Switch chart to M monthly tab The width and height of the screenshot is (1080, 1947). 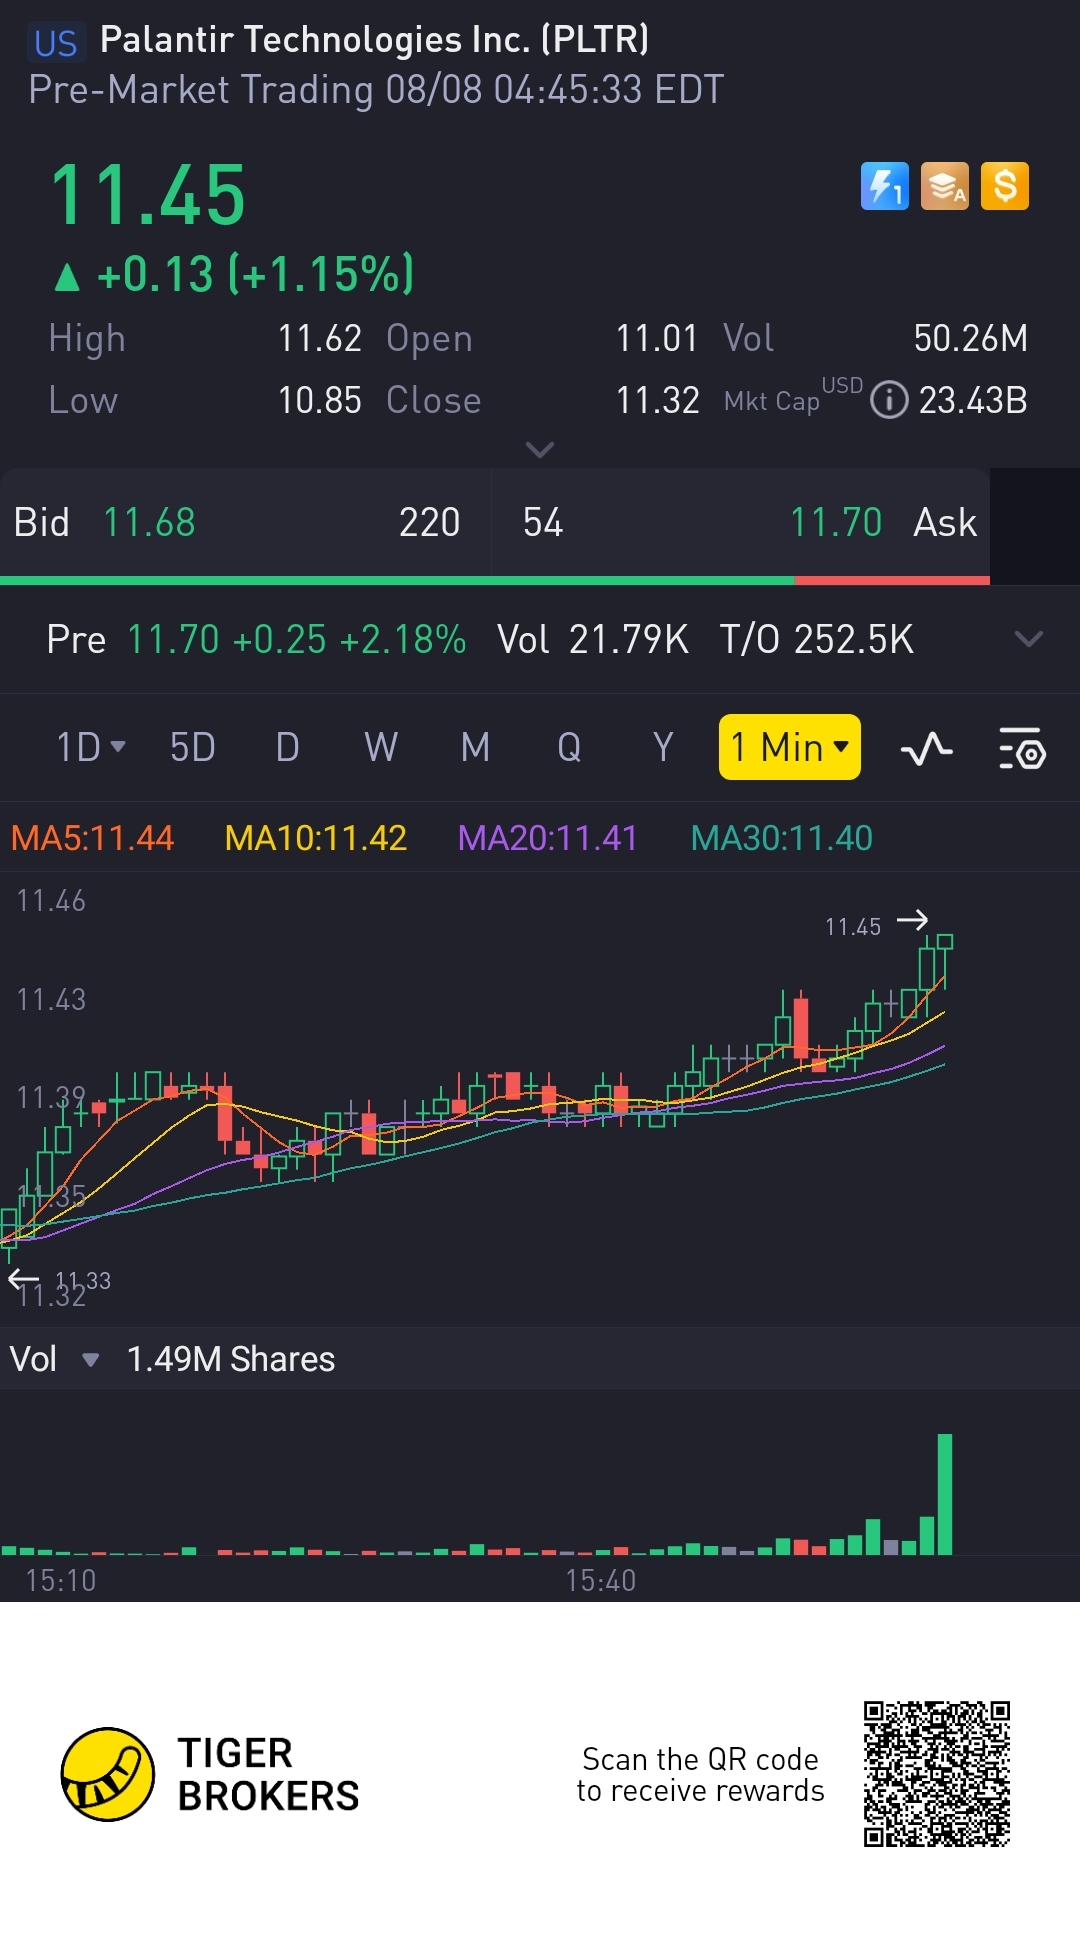(476, 747)
